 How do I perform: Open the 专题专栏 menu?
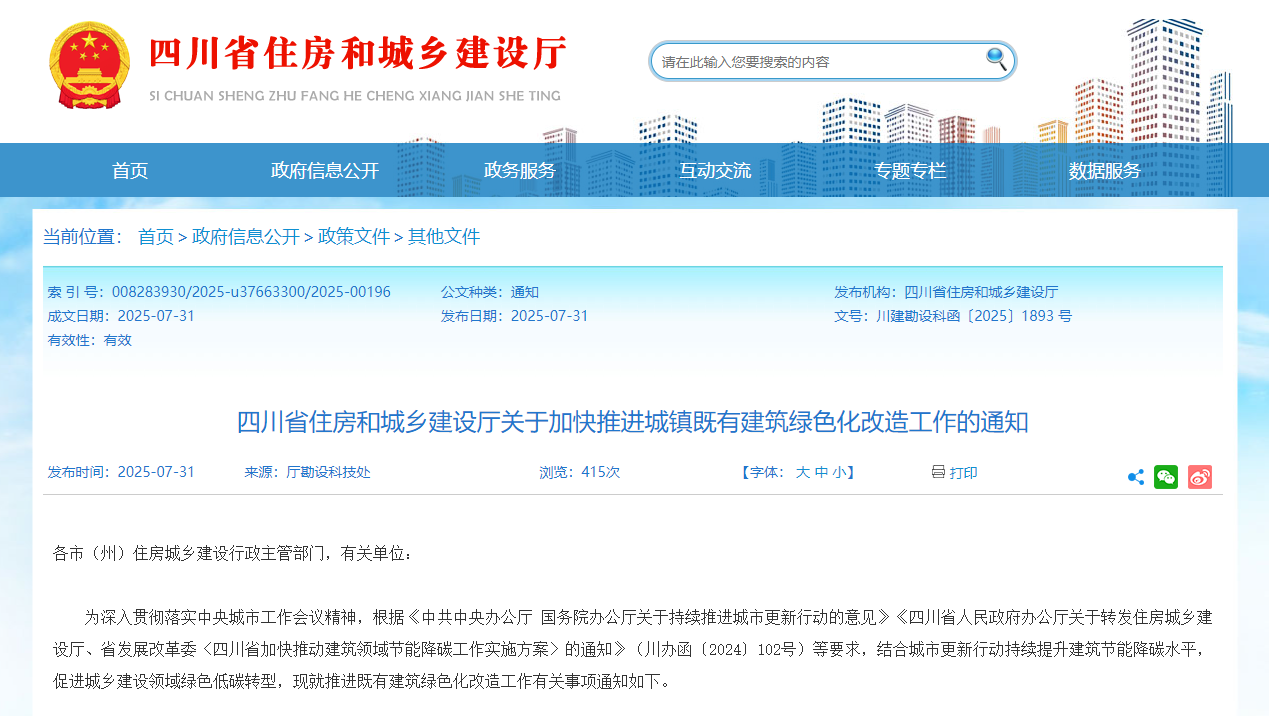tap(910, 170)
